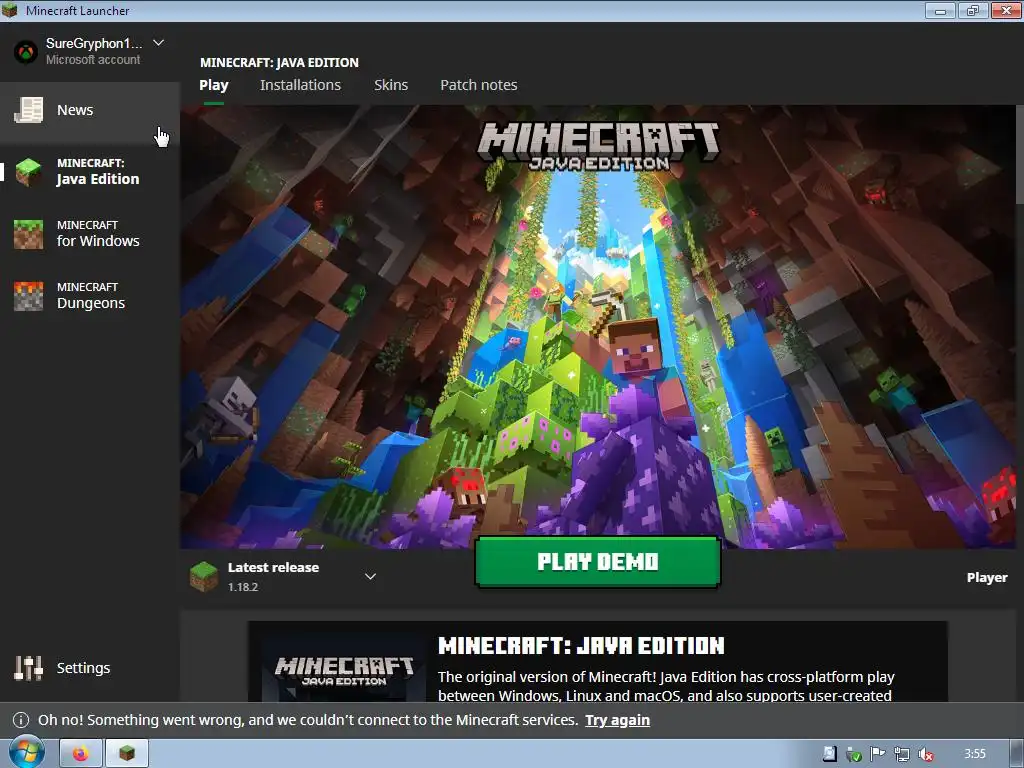Select MINECRAFT Dungeons entry
This screenshot has height=768, width=1024.
[89, 296]
